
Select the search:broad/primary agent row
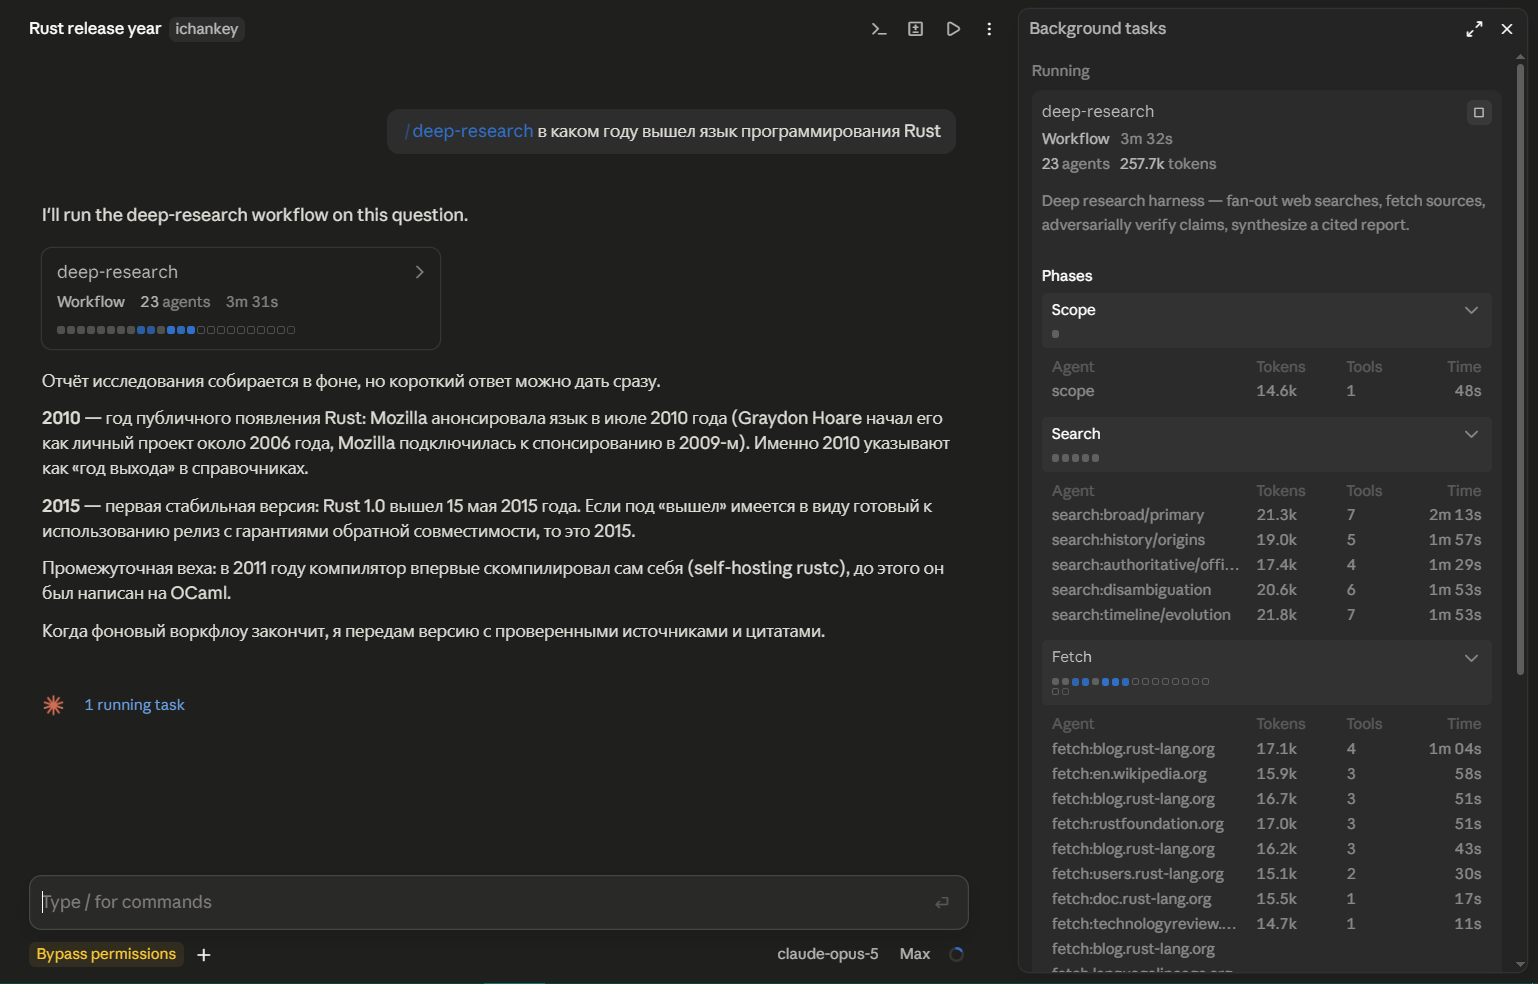point(1266,515)
